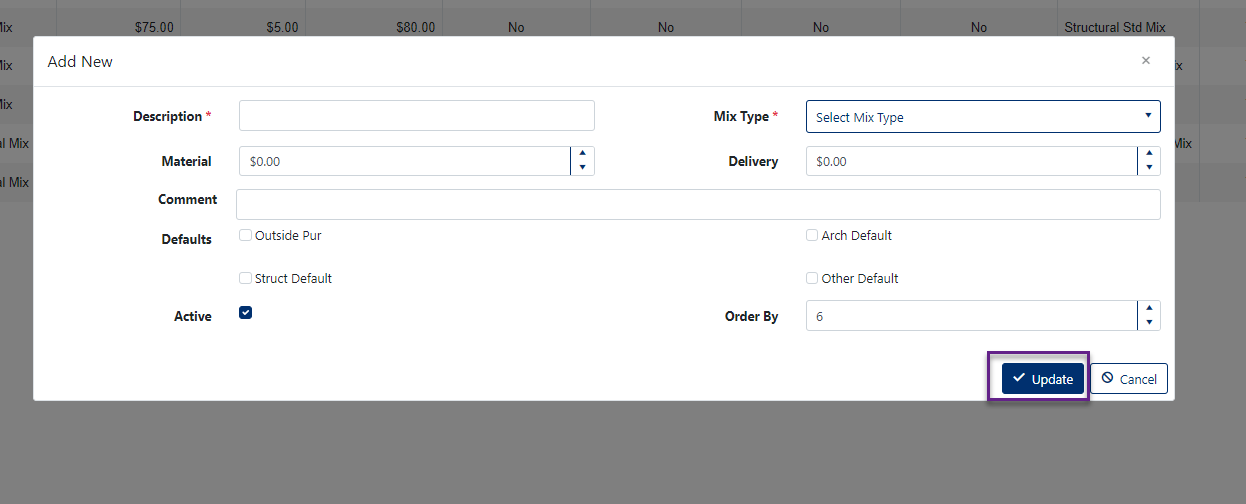The width and height of the screenshot is (1246, 504).
Task: Enable the Arch Default checkbox
Action: [x=812, y=236]
